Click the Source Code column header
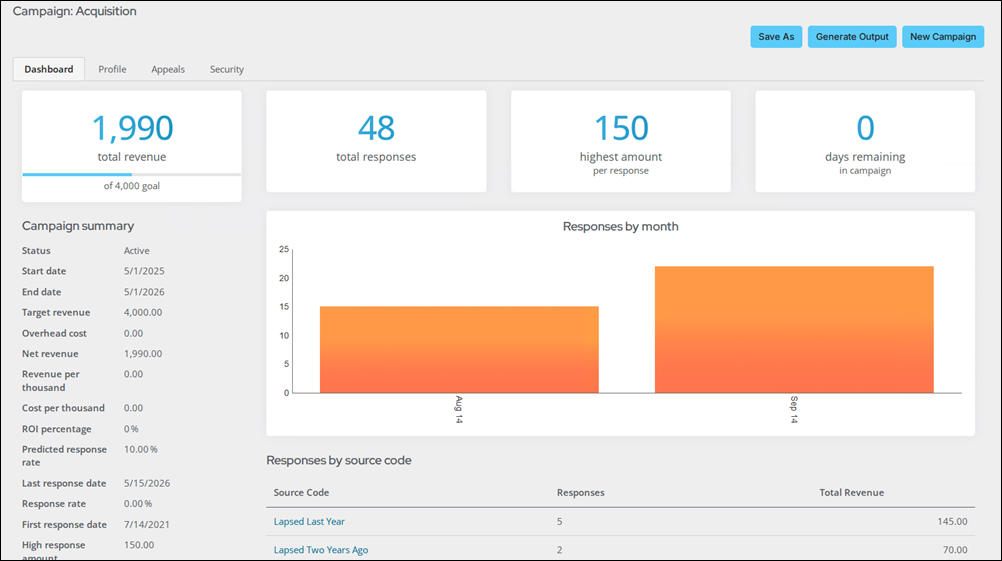 tap(301, 493)
